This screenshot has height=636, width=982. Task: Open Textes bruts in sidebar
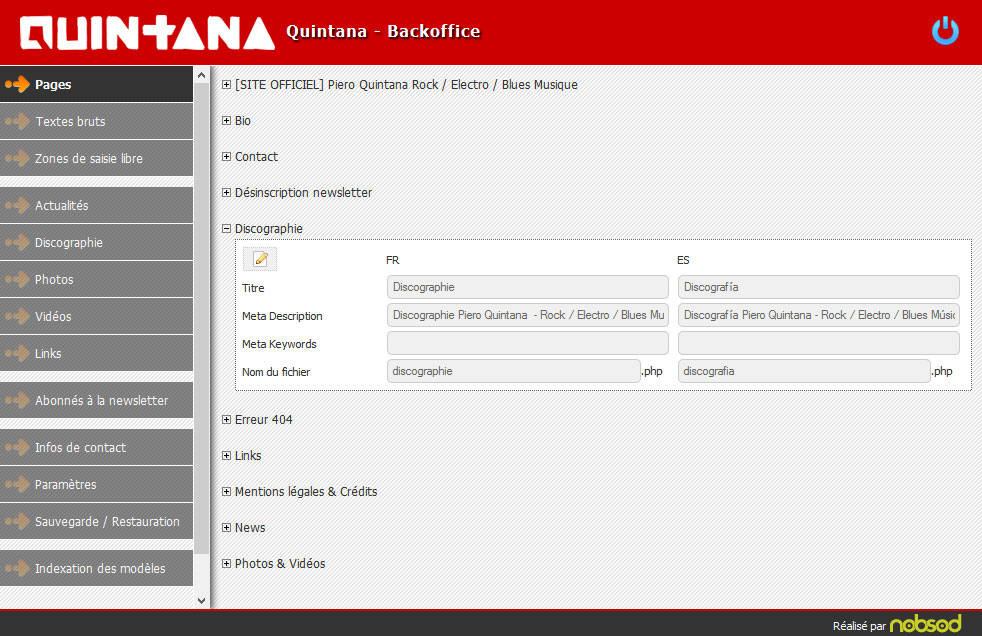(x=96, y=121)
